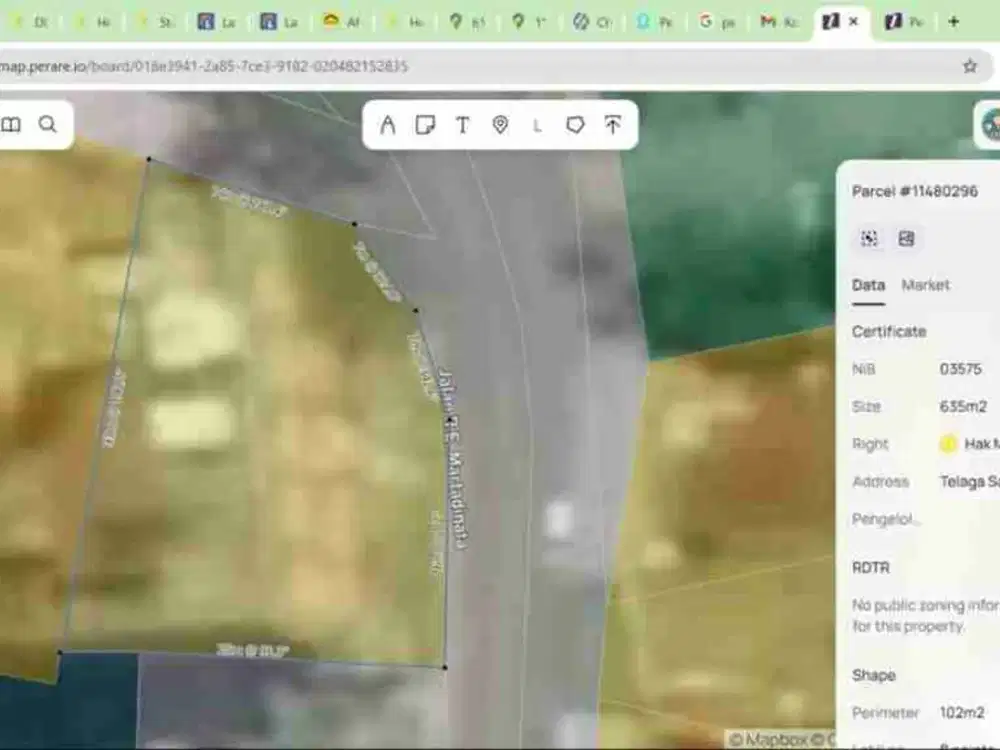
Task: Open a new browser tab
Action: (x=953, y=22)
